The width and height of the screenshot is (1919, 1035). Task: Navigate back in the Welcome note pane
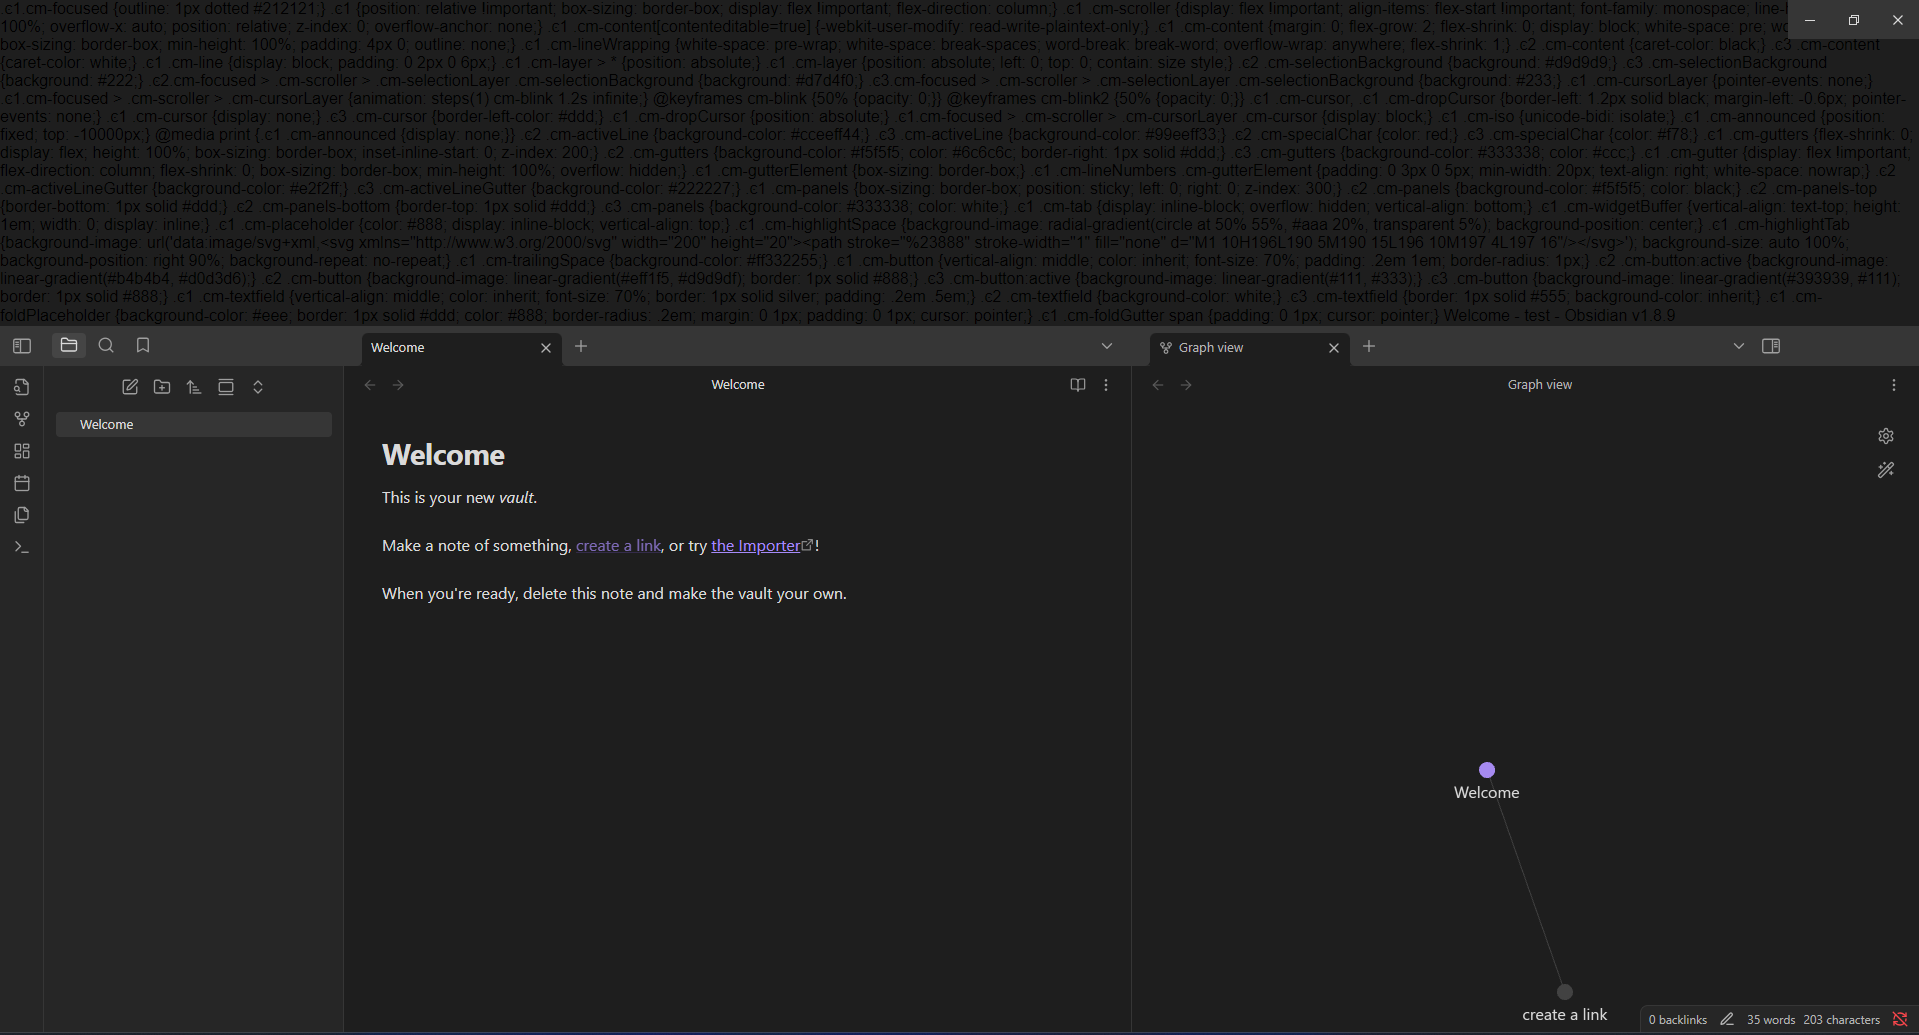pos(370,385)
